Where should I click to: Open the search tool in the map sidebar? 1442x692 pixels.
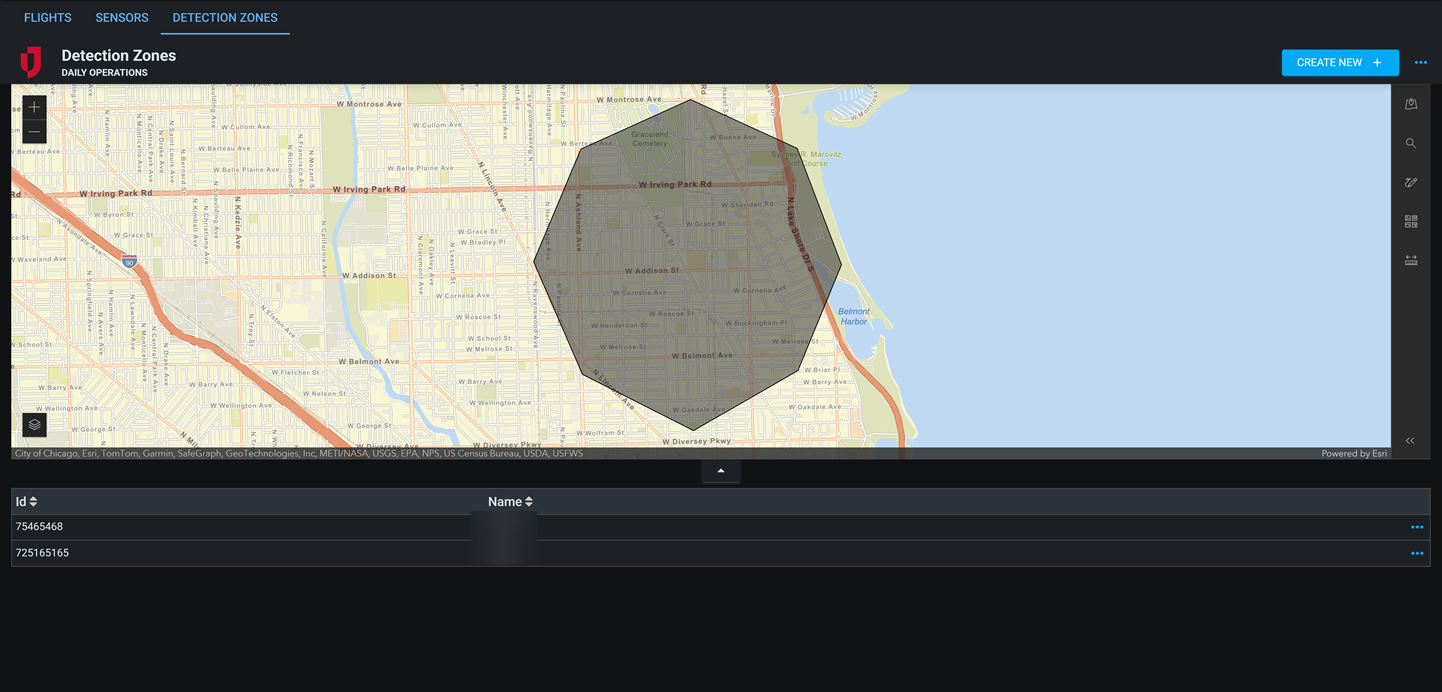tap(1410, 142)
